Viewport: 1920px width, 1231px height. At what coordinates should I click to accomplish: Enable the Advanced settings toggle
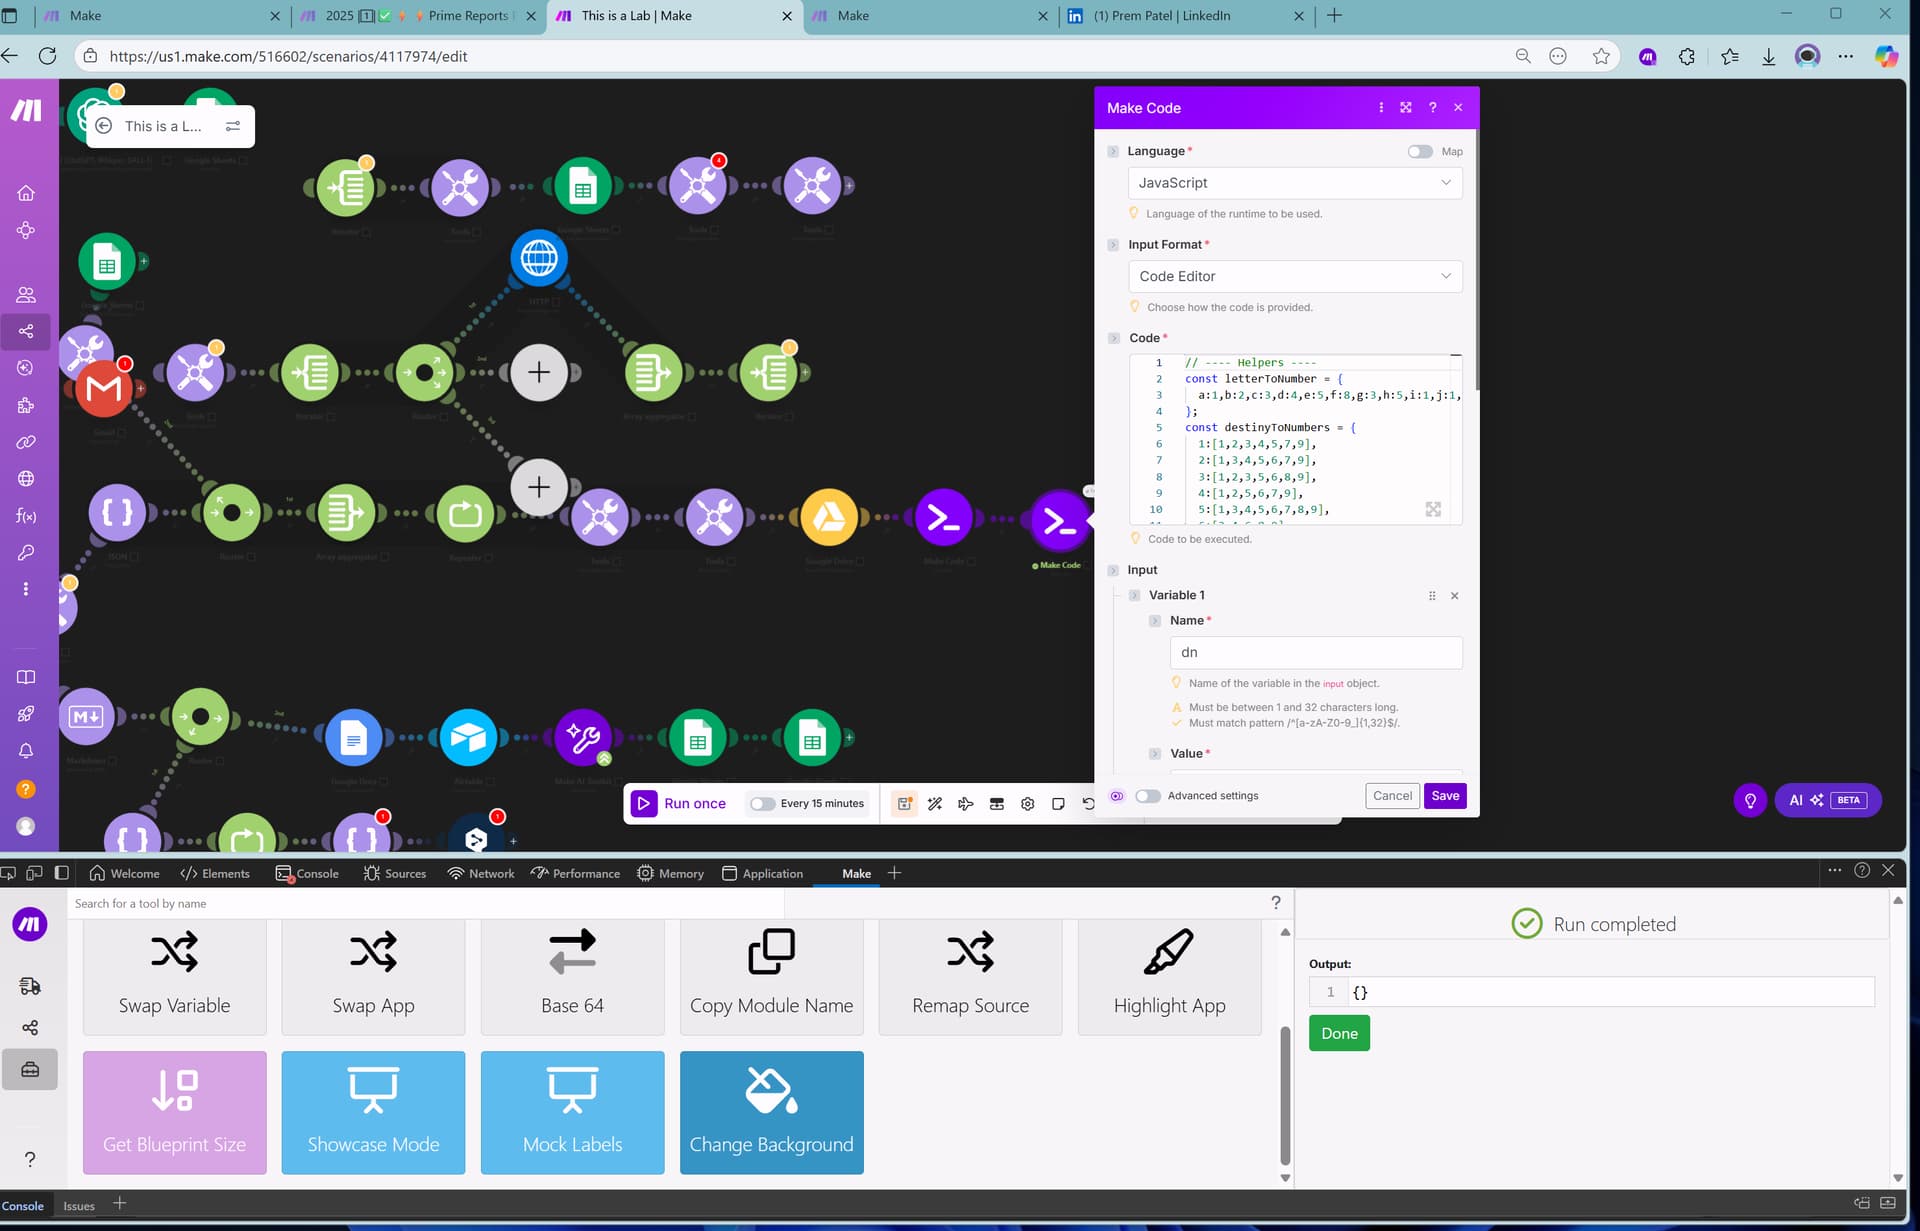point(1148,796)
